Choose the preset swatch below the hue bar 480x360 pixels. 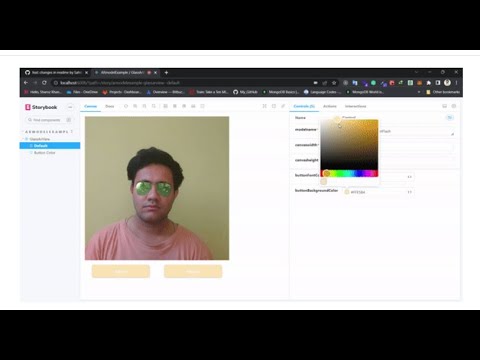coord(324,181)
